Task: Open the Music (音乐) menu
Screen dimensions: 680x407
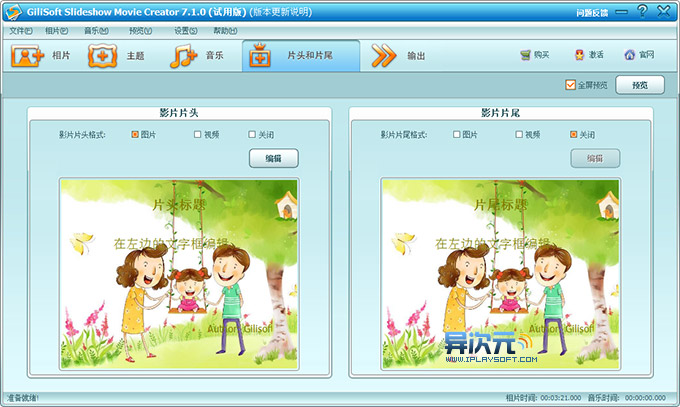Action: tap(96, 31)
